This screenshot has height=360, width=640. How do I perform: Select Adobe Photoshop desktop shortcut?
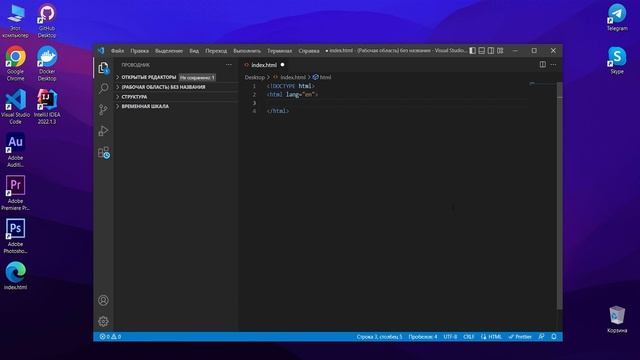[x=16, y=236]
